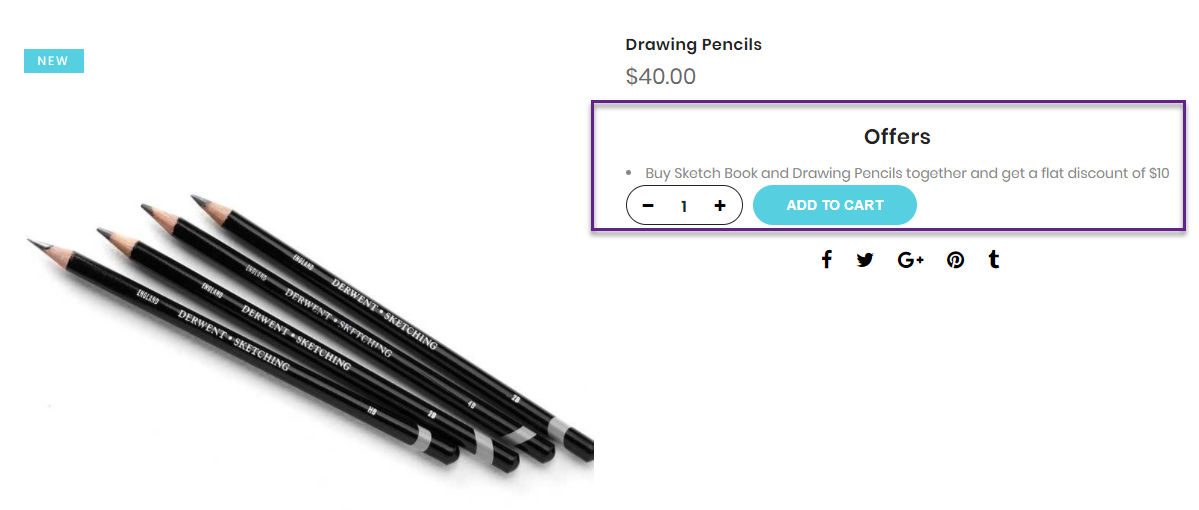Click the offer's bullet point marker
Viewport: 1199px width, 510px height.
628,174
